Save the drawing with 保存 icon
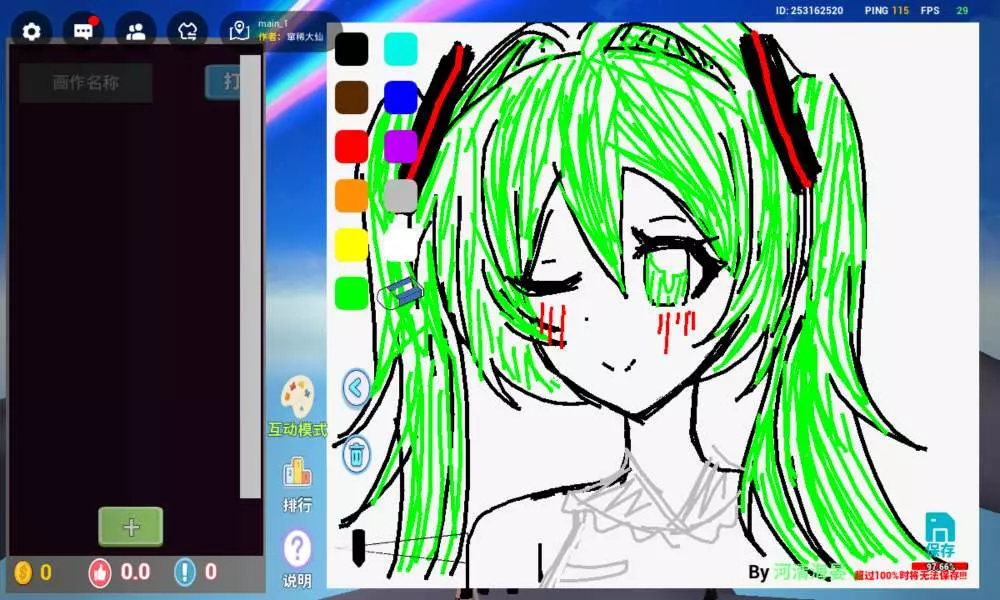Image resolution: width=1000 pixels, height=600 pixels. coord(941,534)
